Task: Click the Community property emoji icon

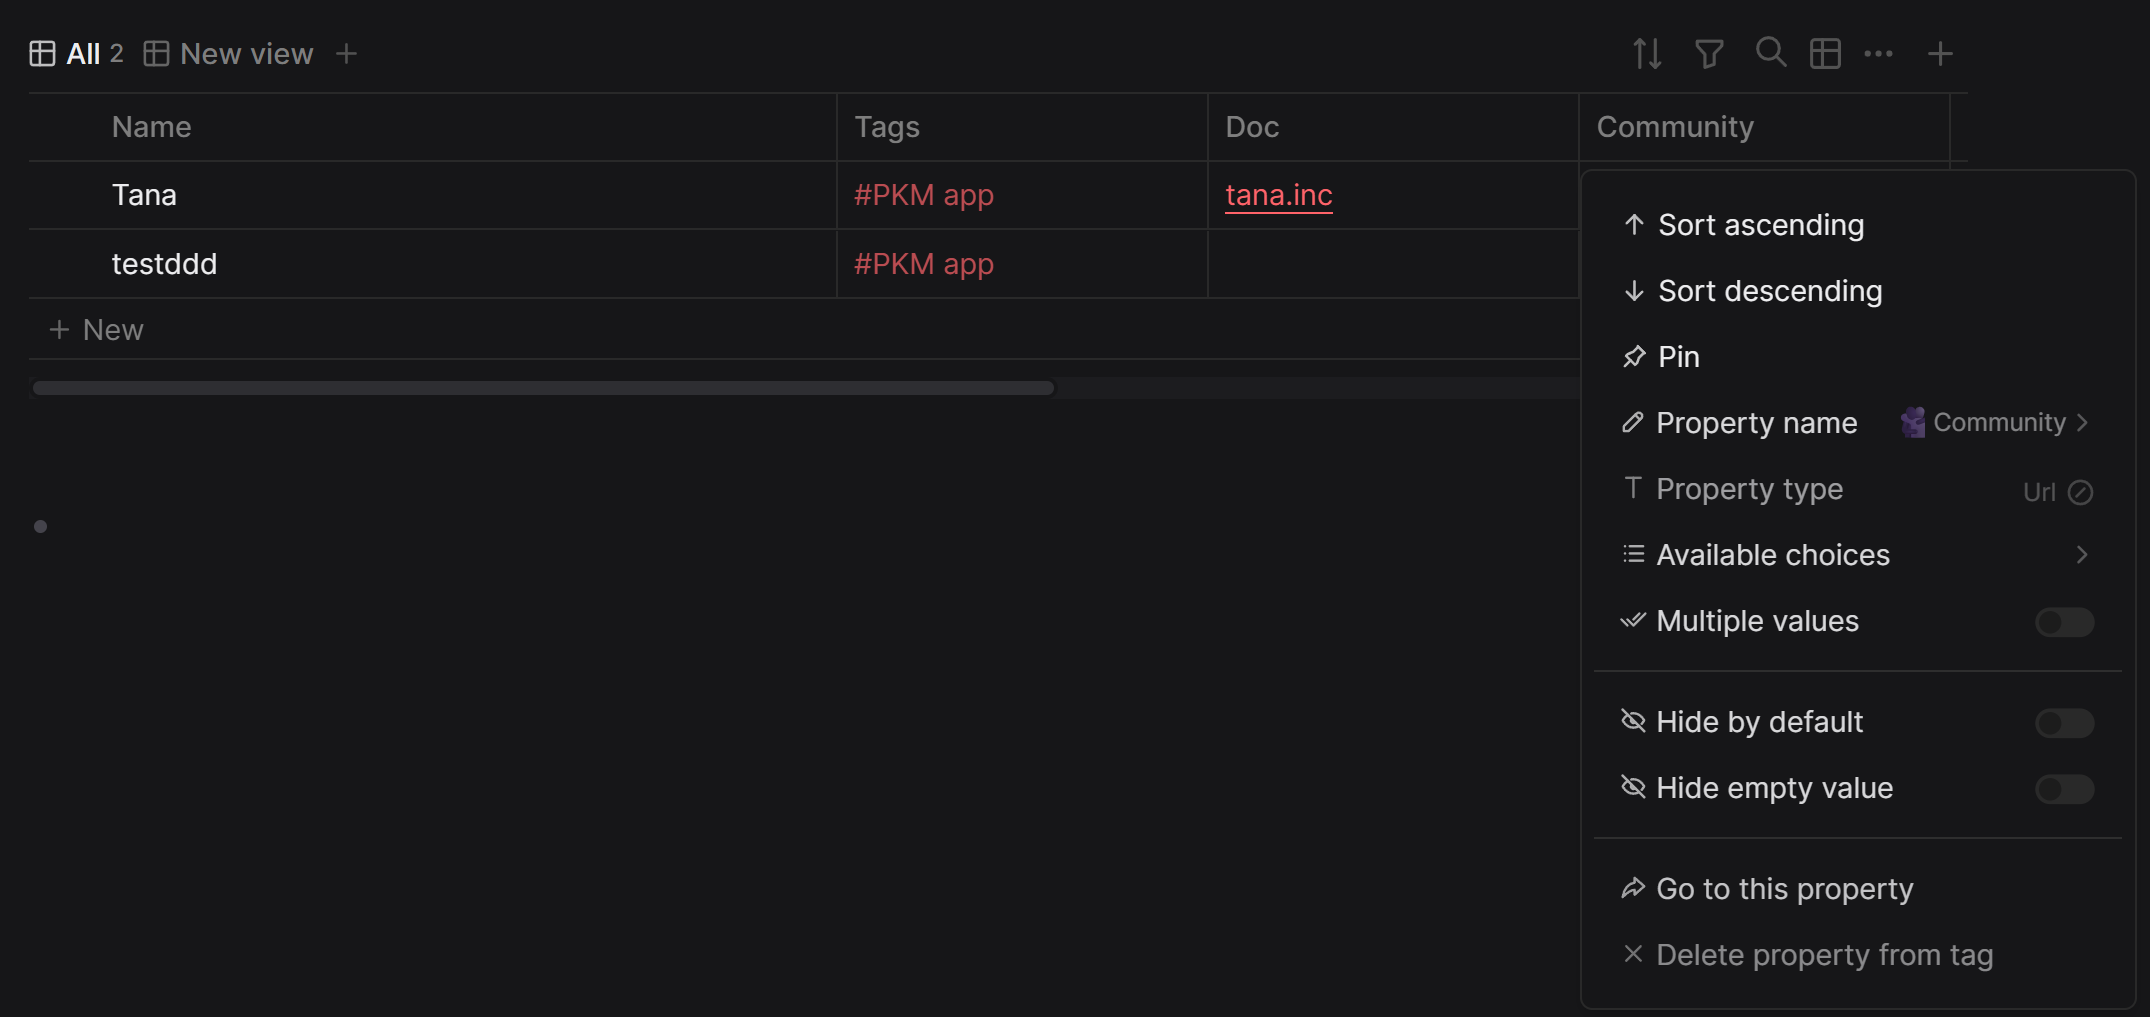Action: coord(1912,422)
